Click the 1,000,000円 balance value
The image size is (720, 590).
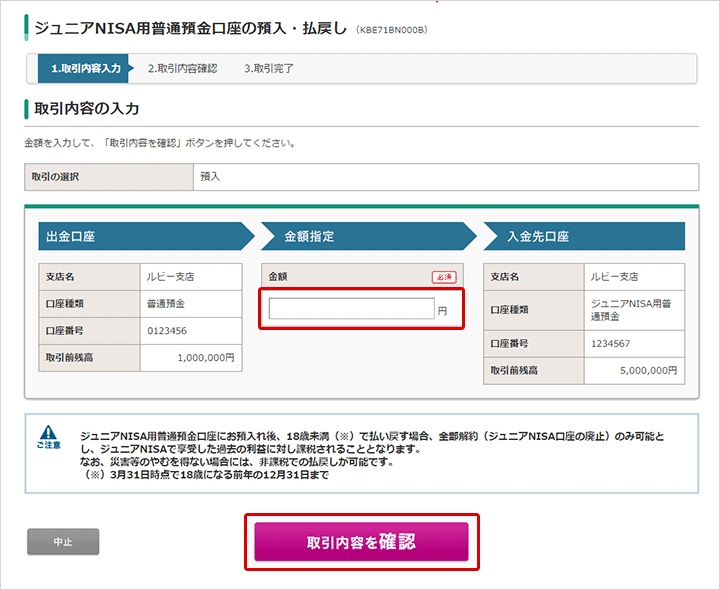coord(206,358)
